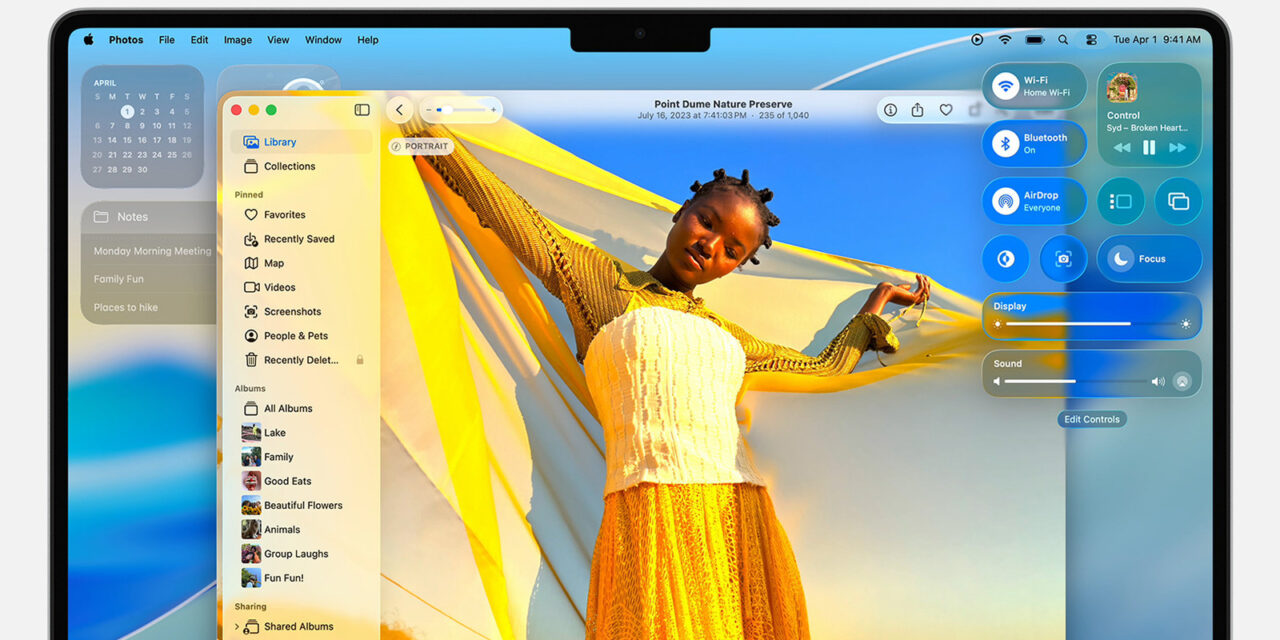
Task: Open AirPlay audio output button
Action: [x=1182, y=381]
